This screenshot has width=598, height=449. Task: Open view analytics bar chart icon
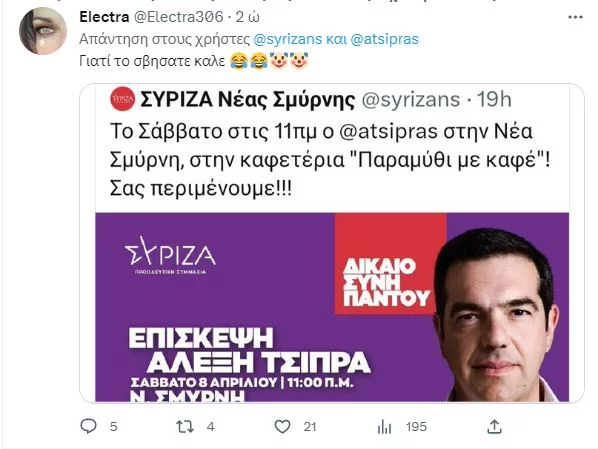384,427
